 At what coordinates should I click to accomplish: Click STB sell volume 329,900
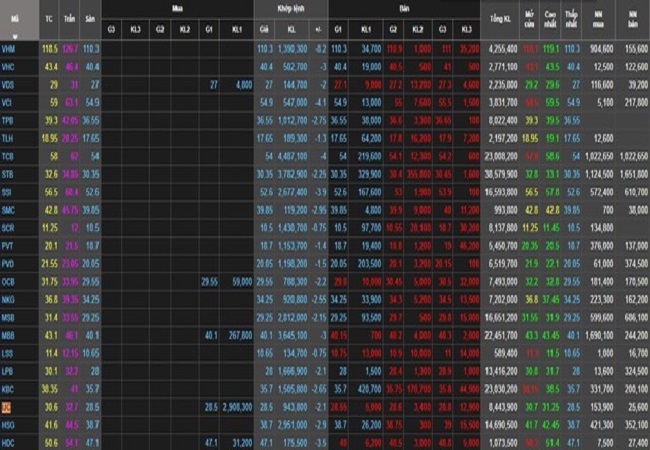pyautogui.click(x=369, y=174)
